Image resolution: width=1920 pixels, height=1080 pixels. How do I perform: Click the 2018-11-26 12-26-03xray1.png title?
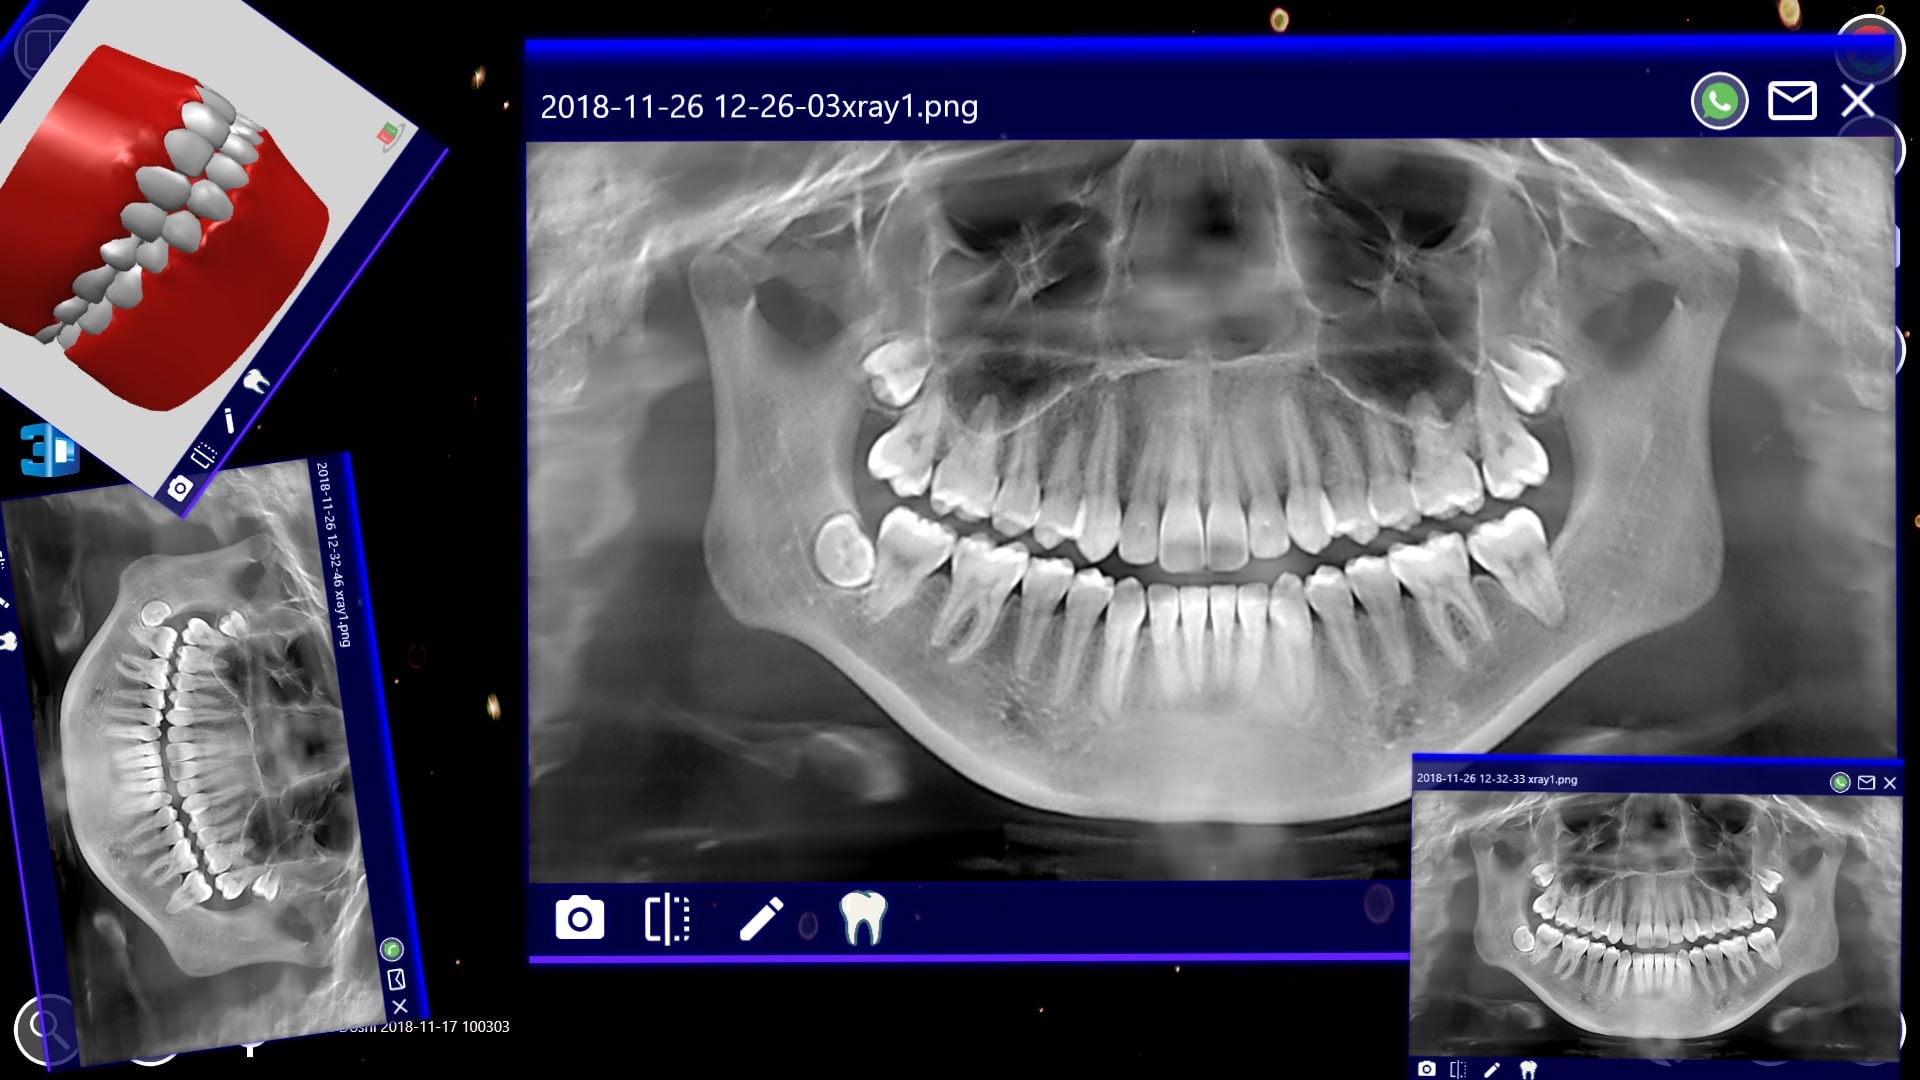pyautogui.click(x=759, y=106)
